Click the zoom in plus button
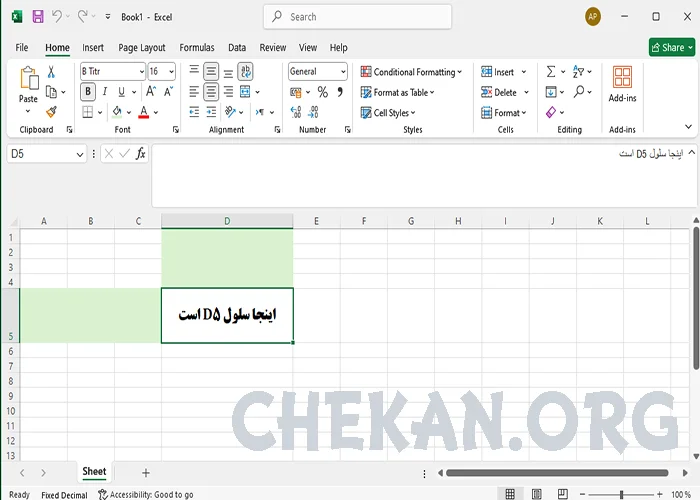Screen dimensions: 700x500 click(x=660, y=494)
